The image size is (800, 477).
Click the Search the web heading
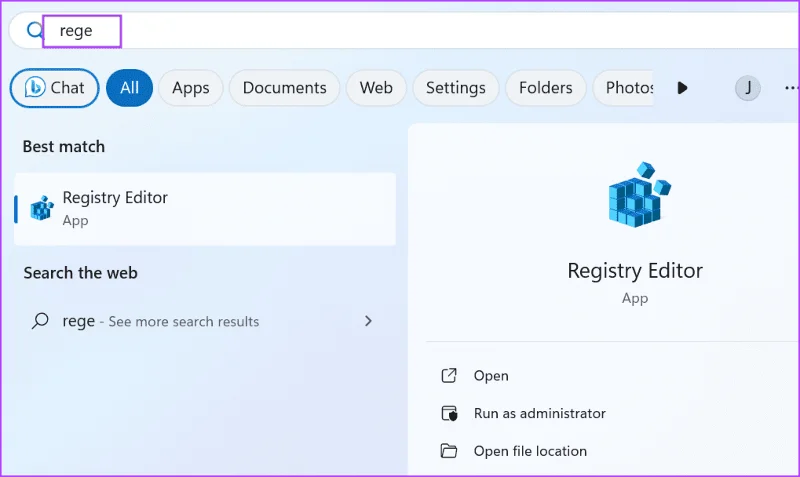point(80,273)
